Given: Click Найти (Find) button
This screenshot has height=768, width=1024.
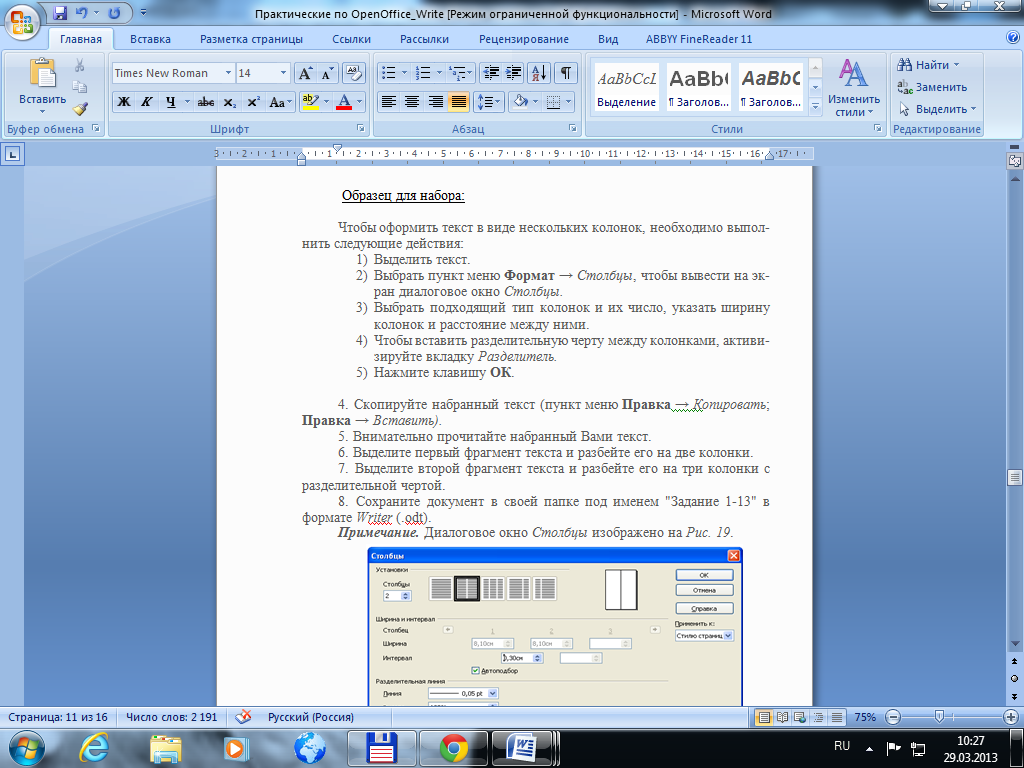Looking at the screenshot, I should click(929, 65).
